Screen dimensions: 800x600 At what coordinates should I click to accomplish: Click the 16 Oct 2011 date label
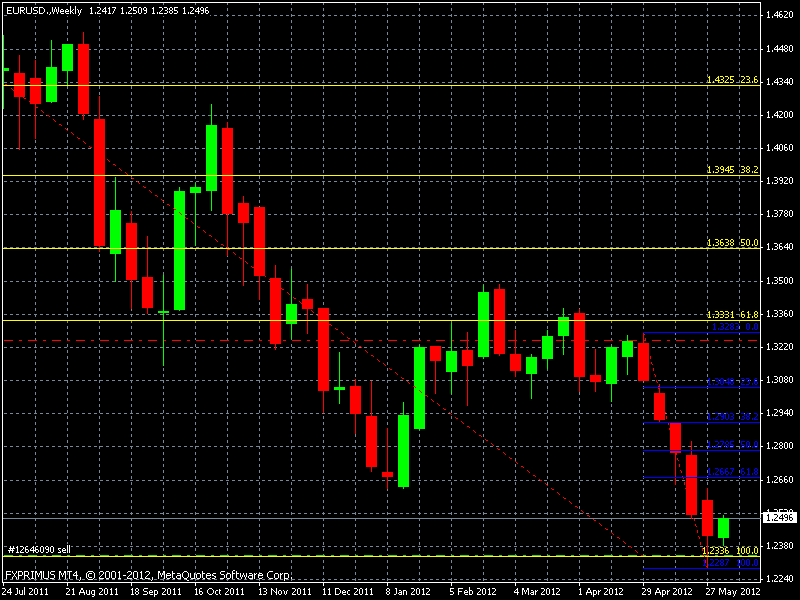(x=219, y=591)
